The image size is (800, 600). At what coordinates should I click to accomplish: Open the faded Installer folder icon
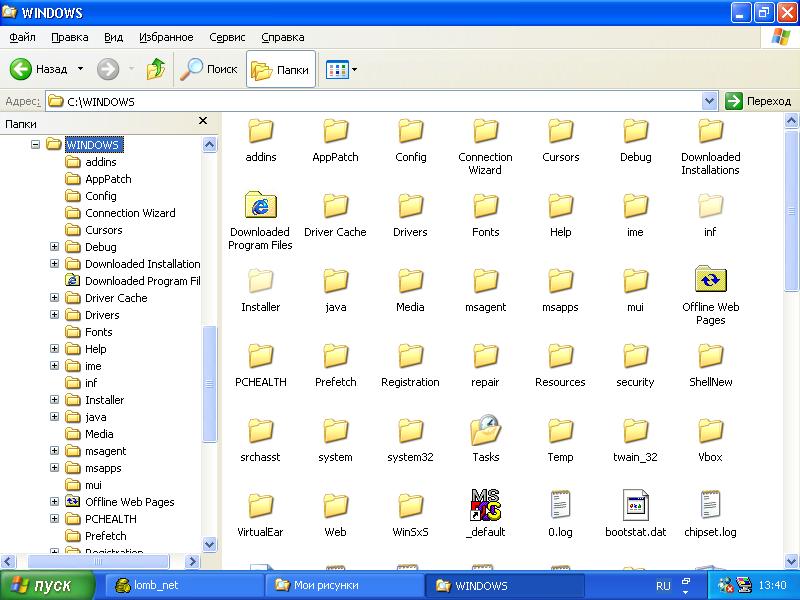[260, 280]
